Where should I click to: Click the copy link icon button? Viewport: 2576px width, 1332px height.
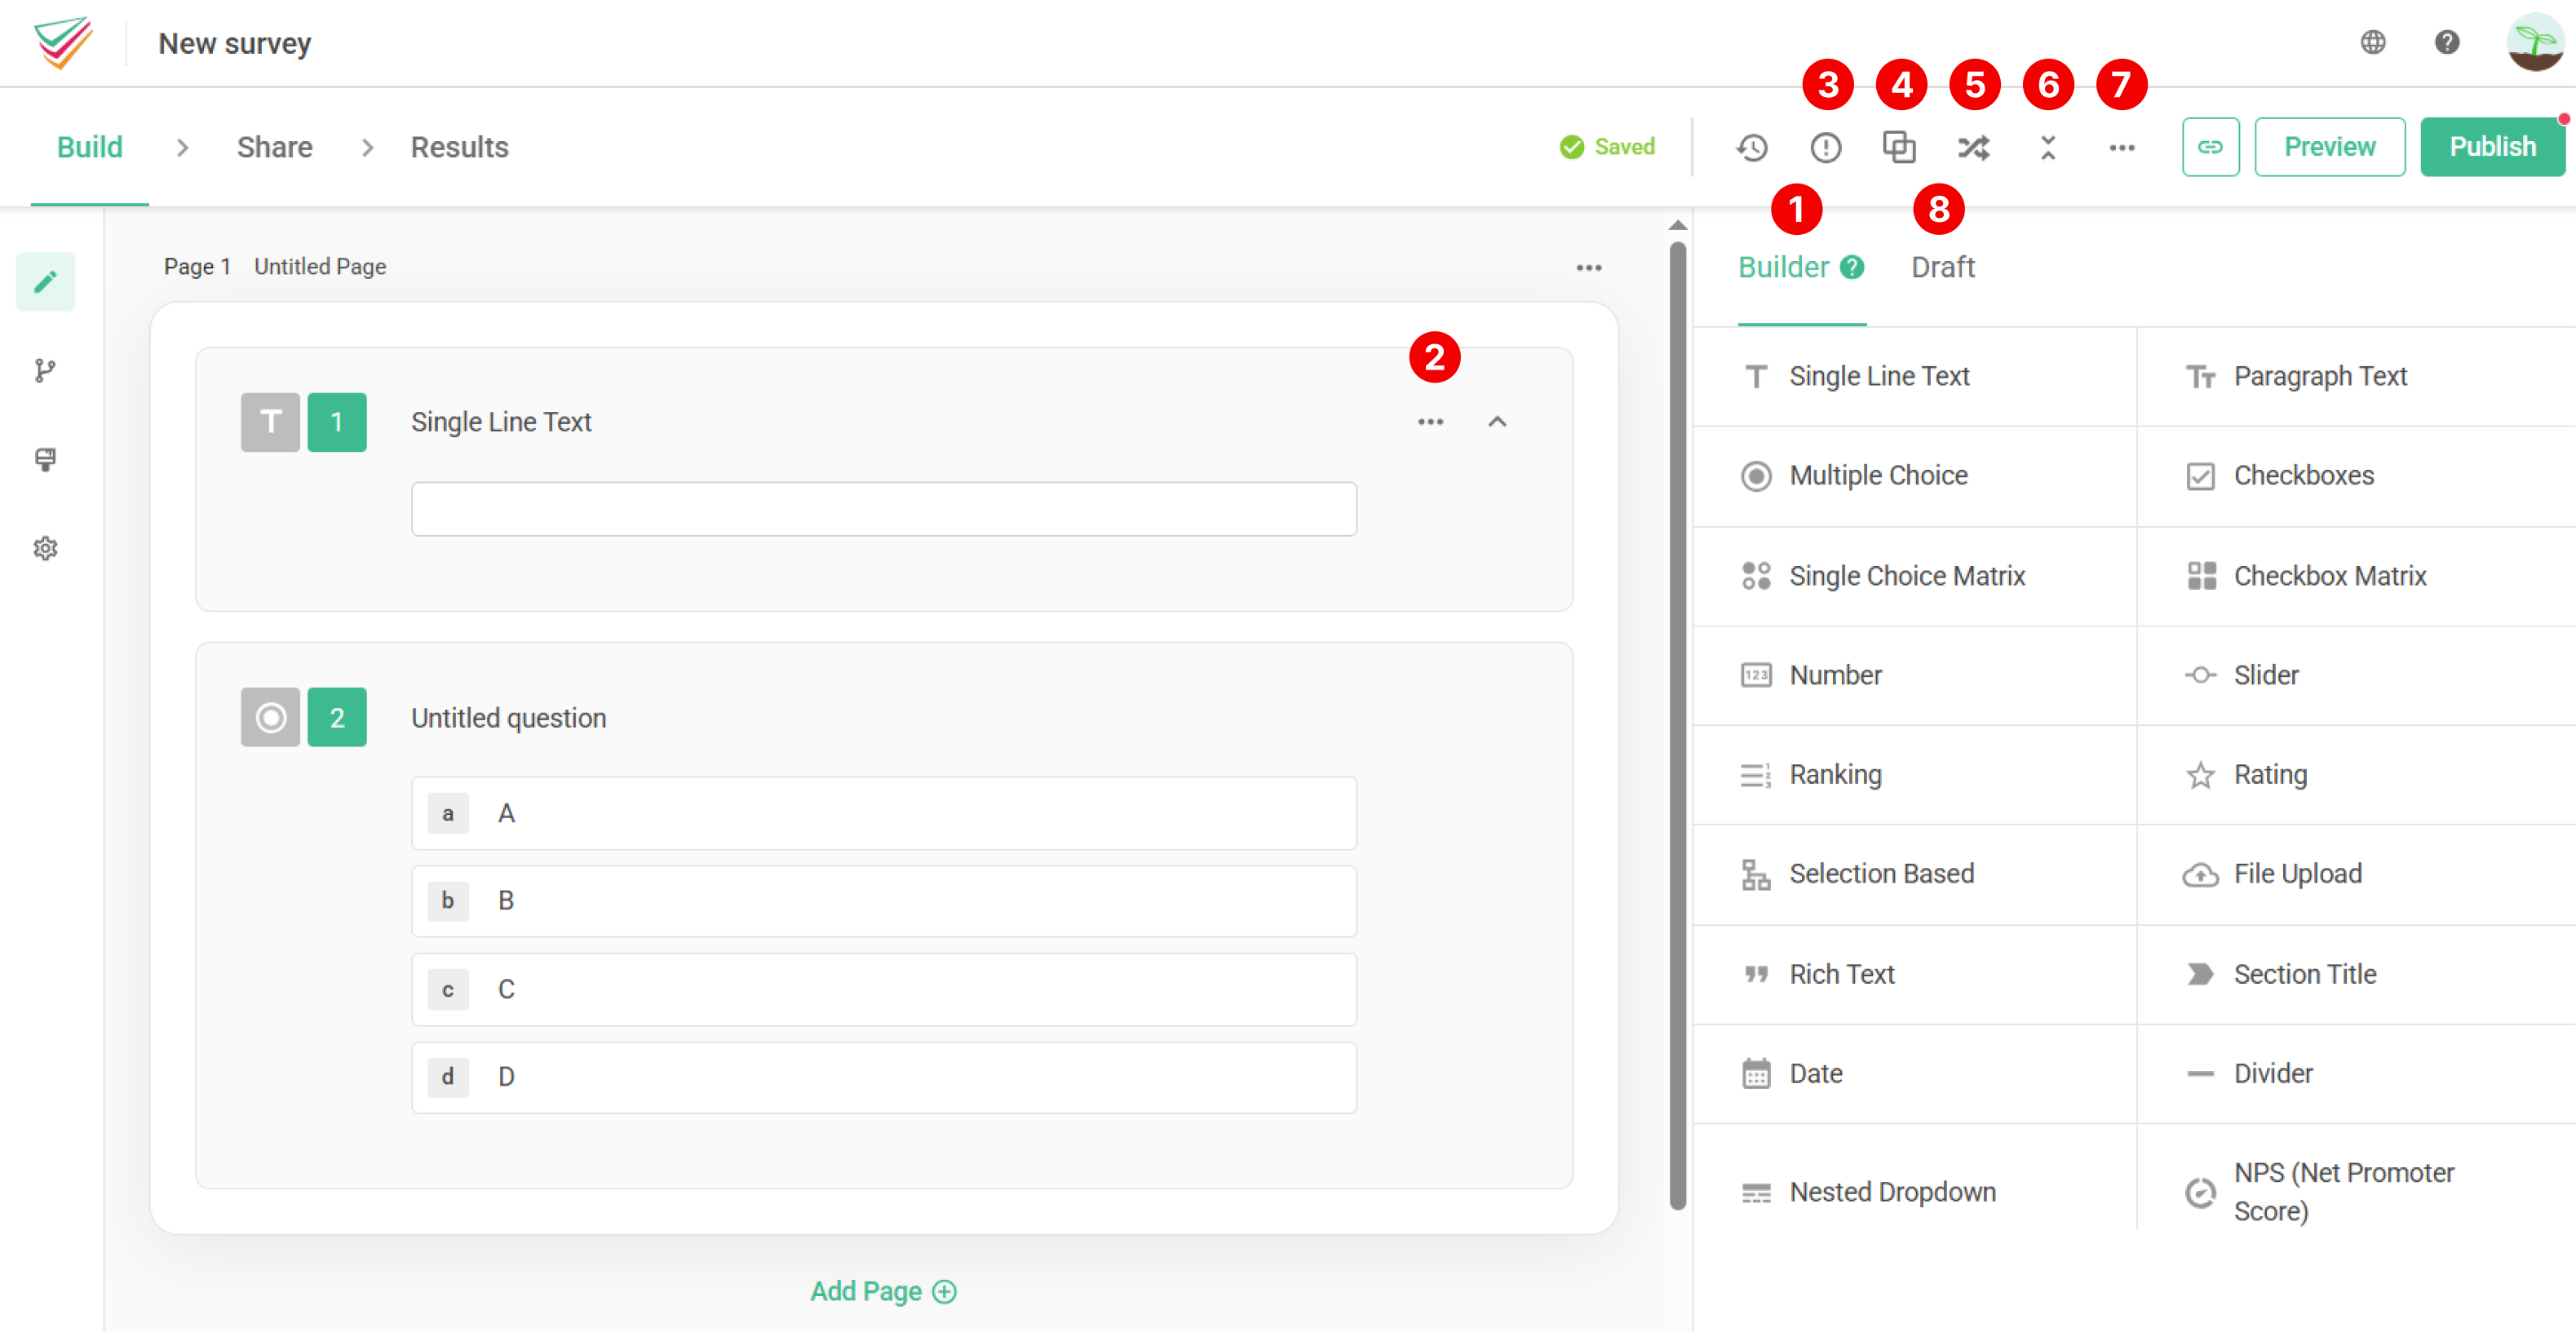coord(2210,148)
